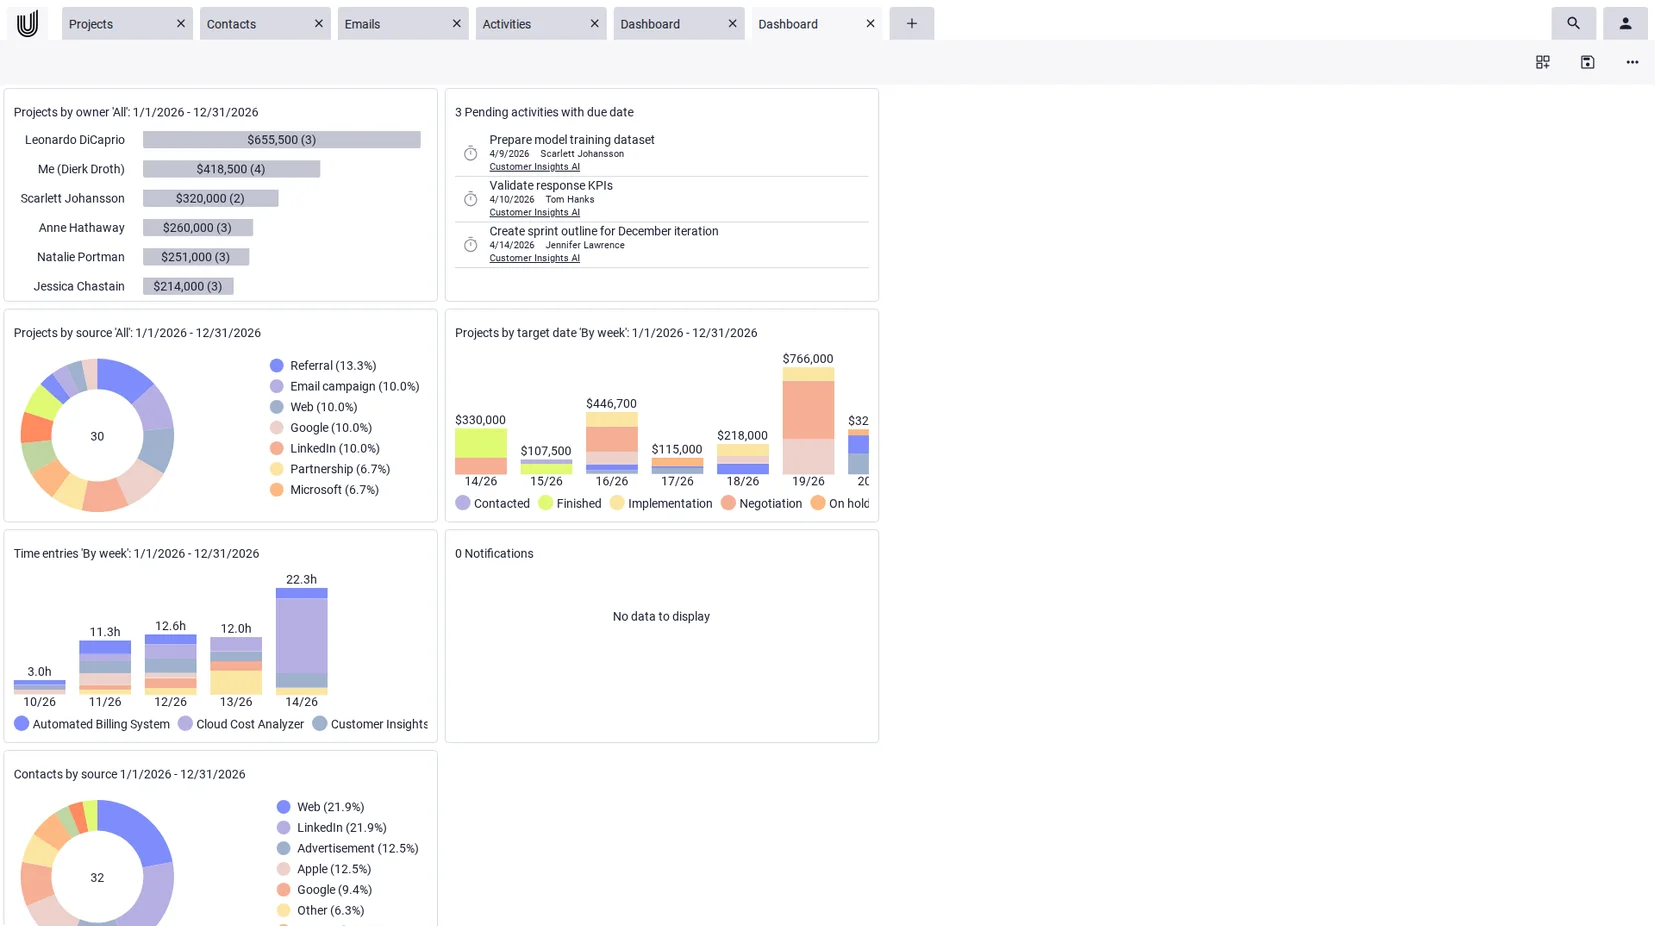Click the week 19/26 bar totaling $766,000
The width and height of the screenshot is (1655, 926).
808,421
